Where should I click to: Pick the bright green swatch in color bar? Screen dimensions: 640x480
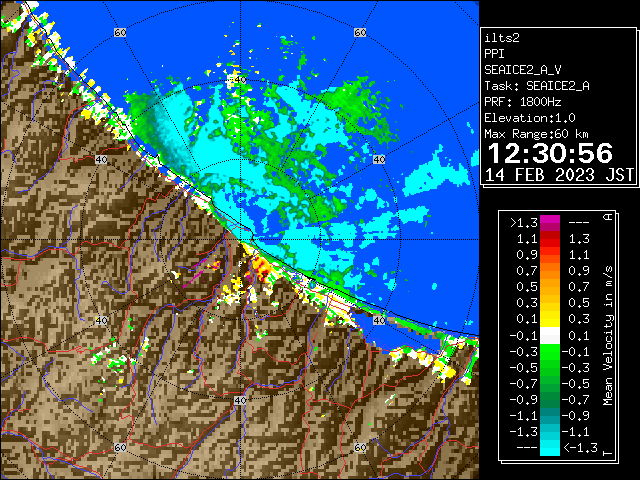pos(550,354)
